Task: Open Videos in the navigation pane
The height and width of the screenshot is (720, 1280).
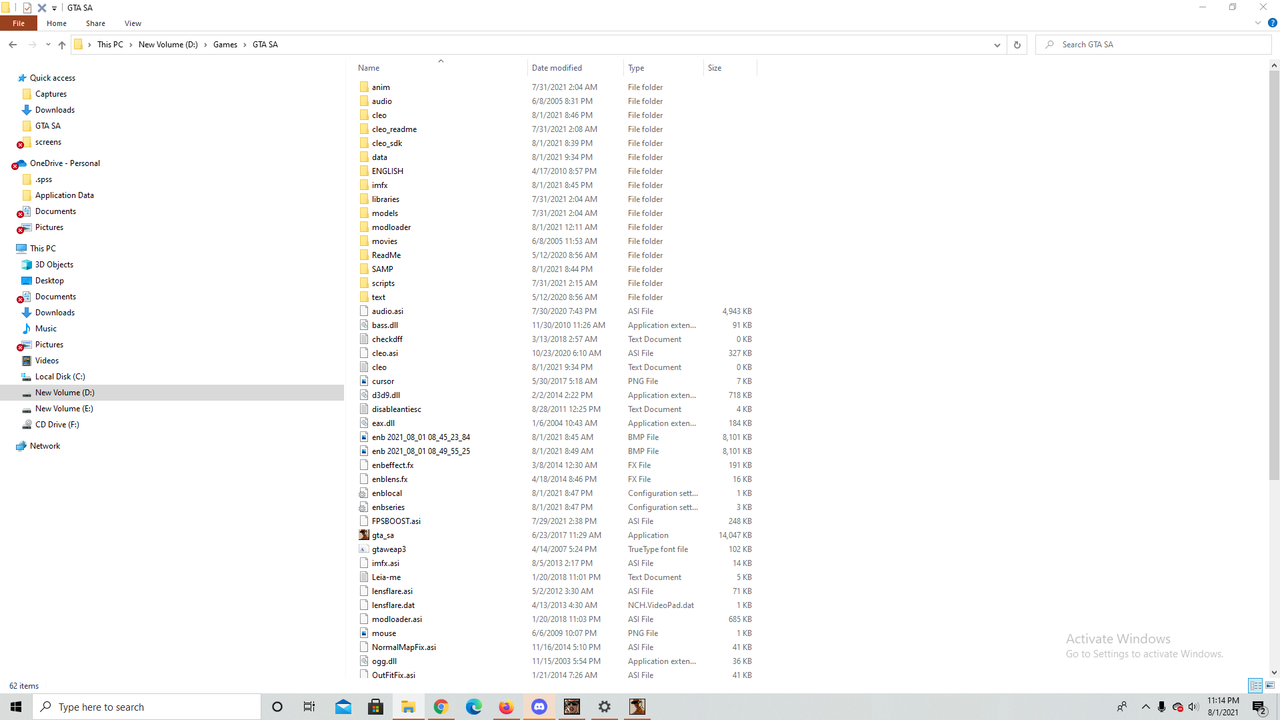Action: click(x=47, y=361)
